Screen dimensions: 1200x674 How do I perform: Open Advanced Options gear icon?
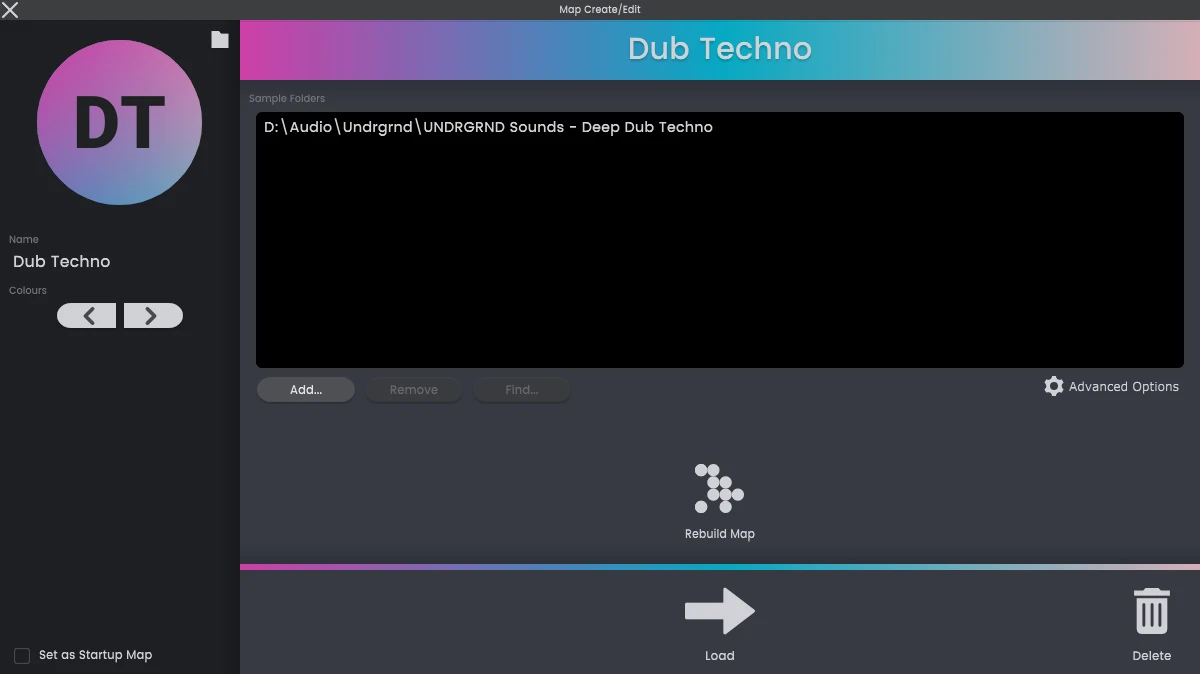(1053, 386)
